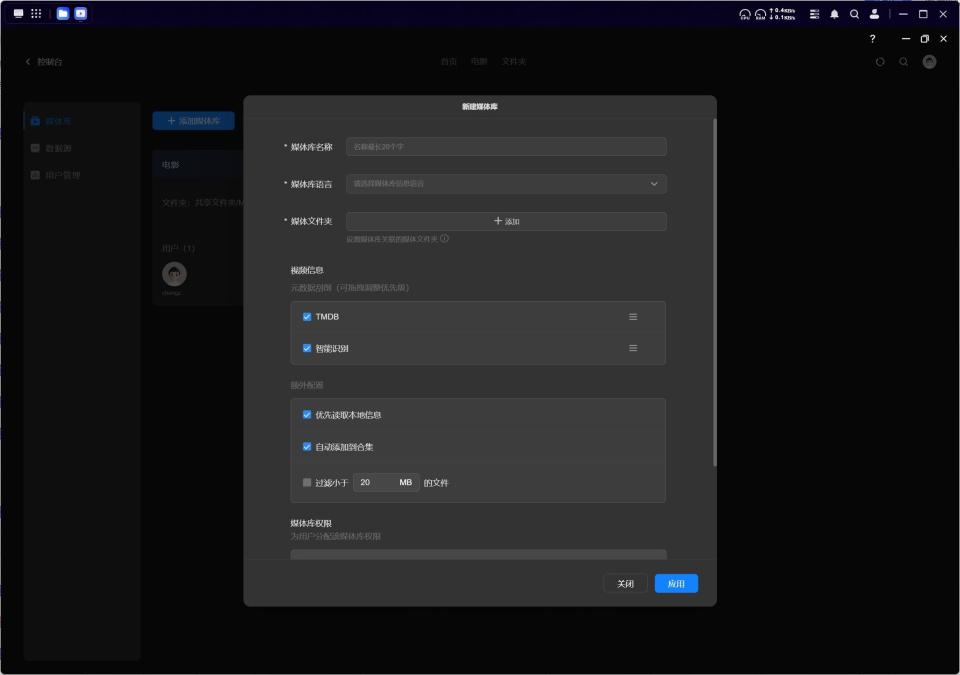Open the notification bell
Viewport: 960px width, 675px height.
pyautogui.click(x=834, y=14)
